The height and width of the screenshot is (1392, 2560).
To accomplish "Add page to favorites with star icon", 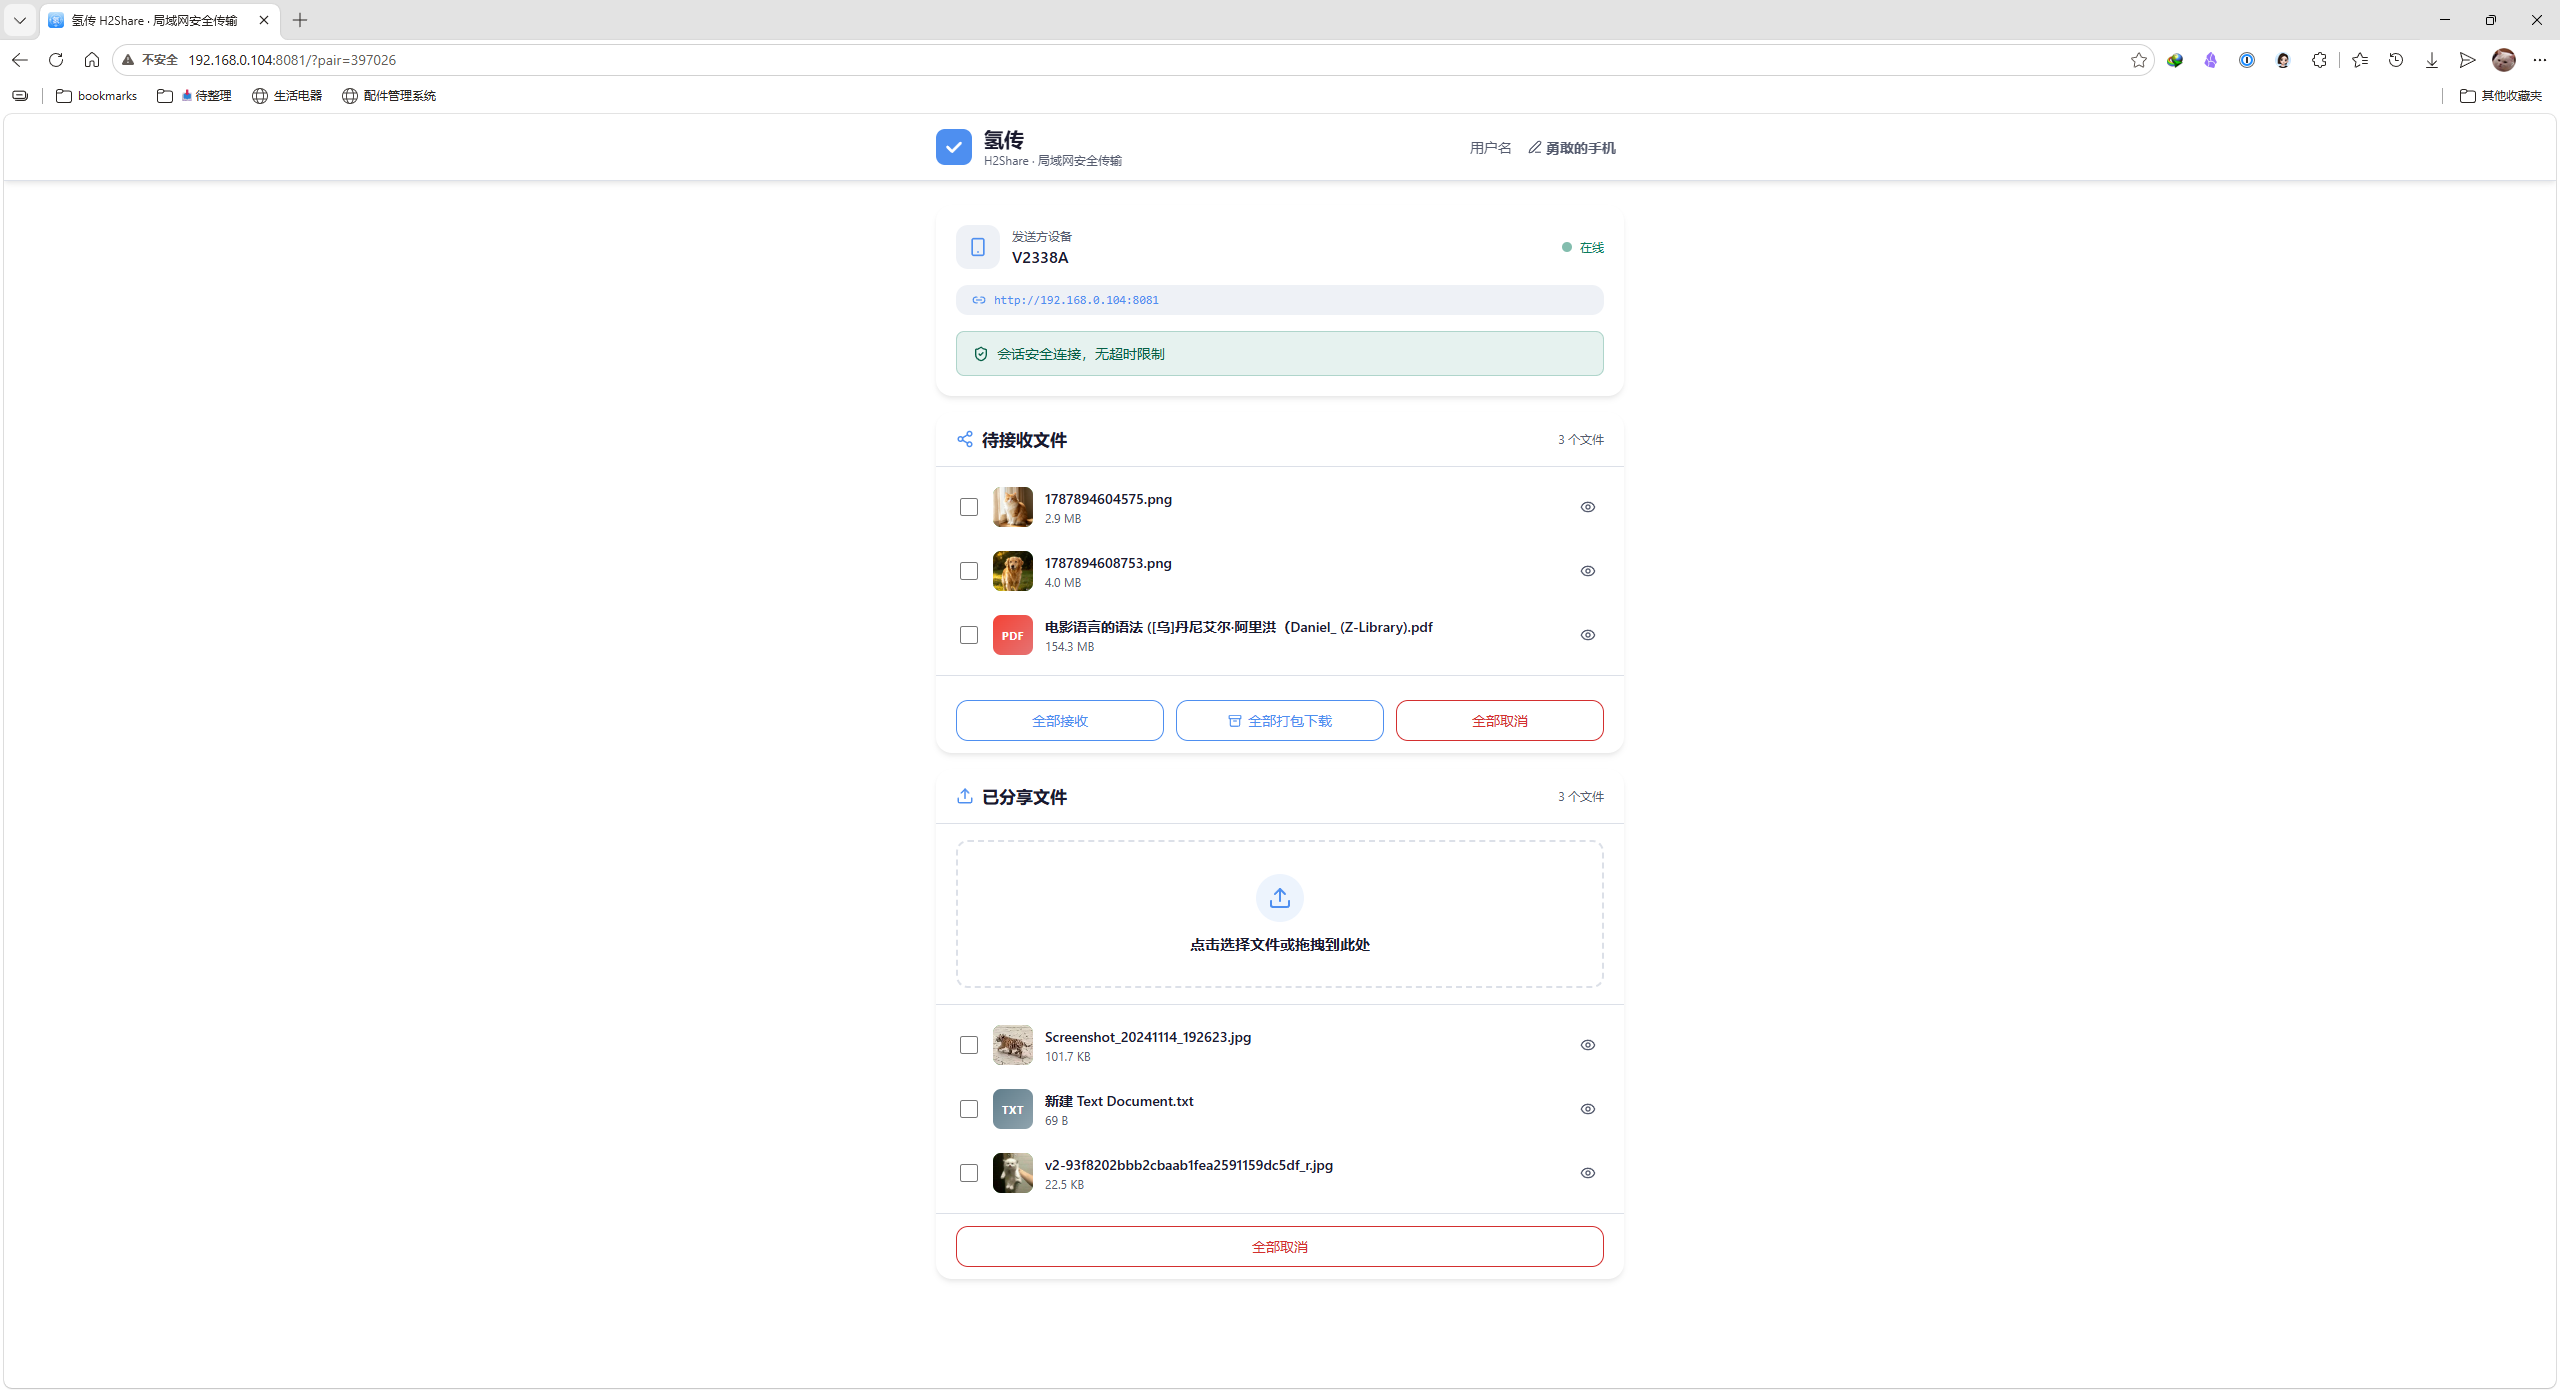I will pyautogui.click(x=2139, y=60).
